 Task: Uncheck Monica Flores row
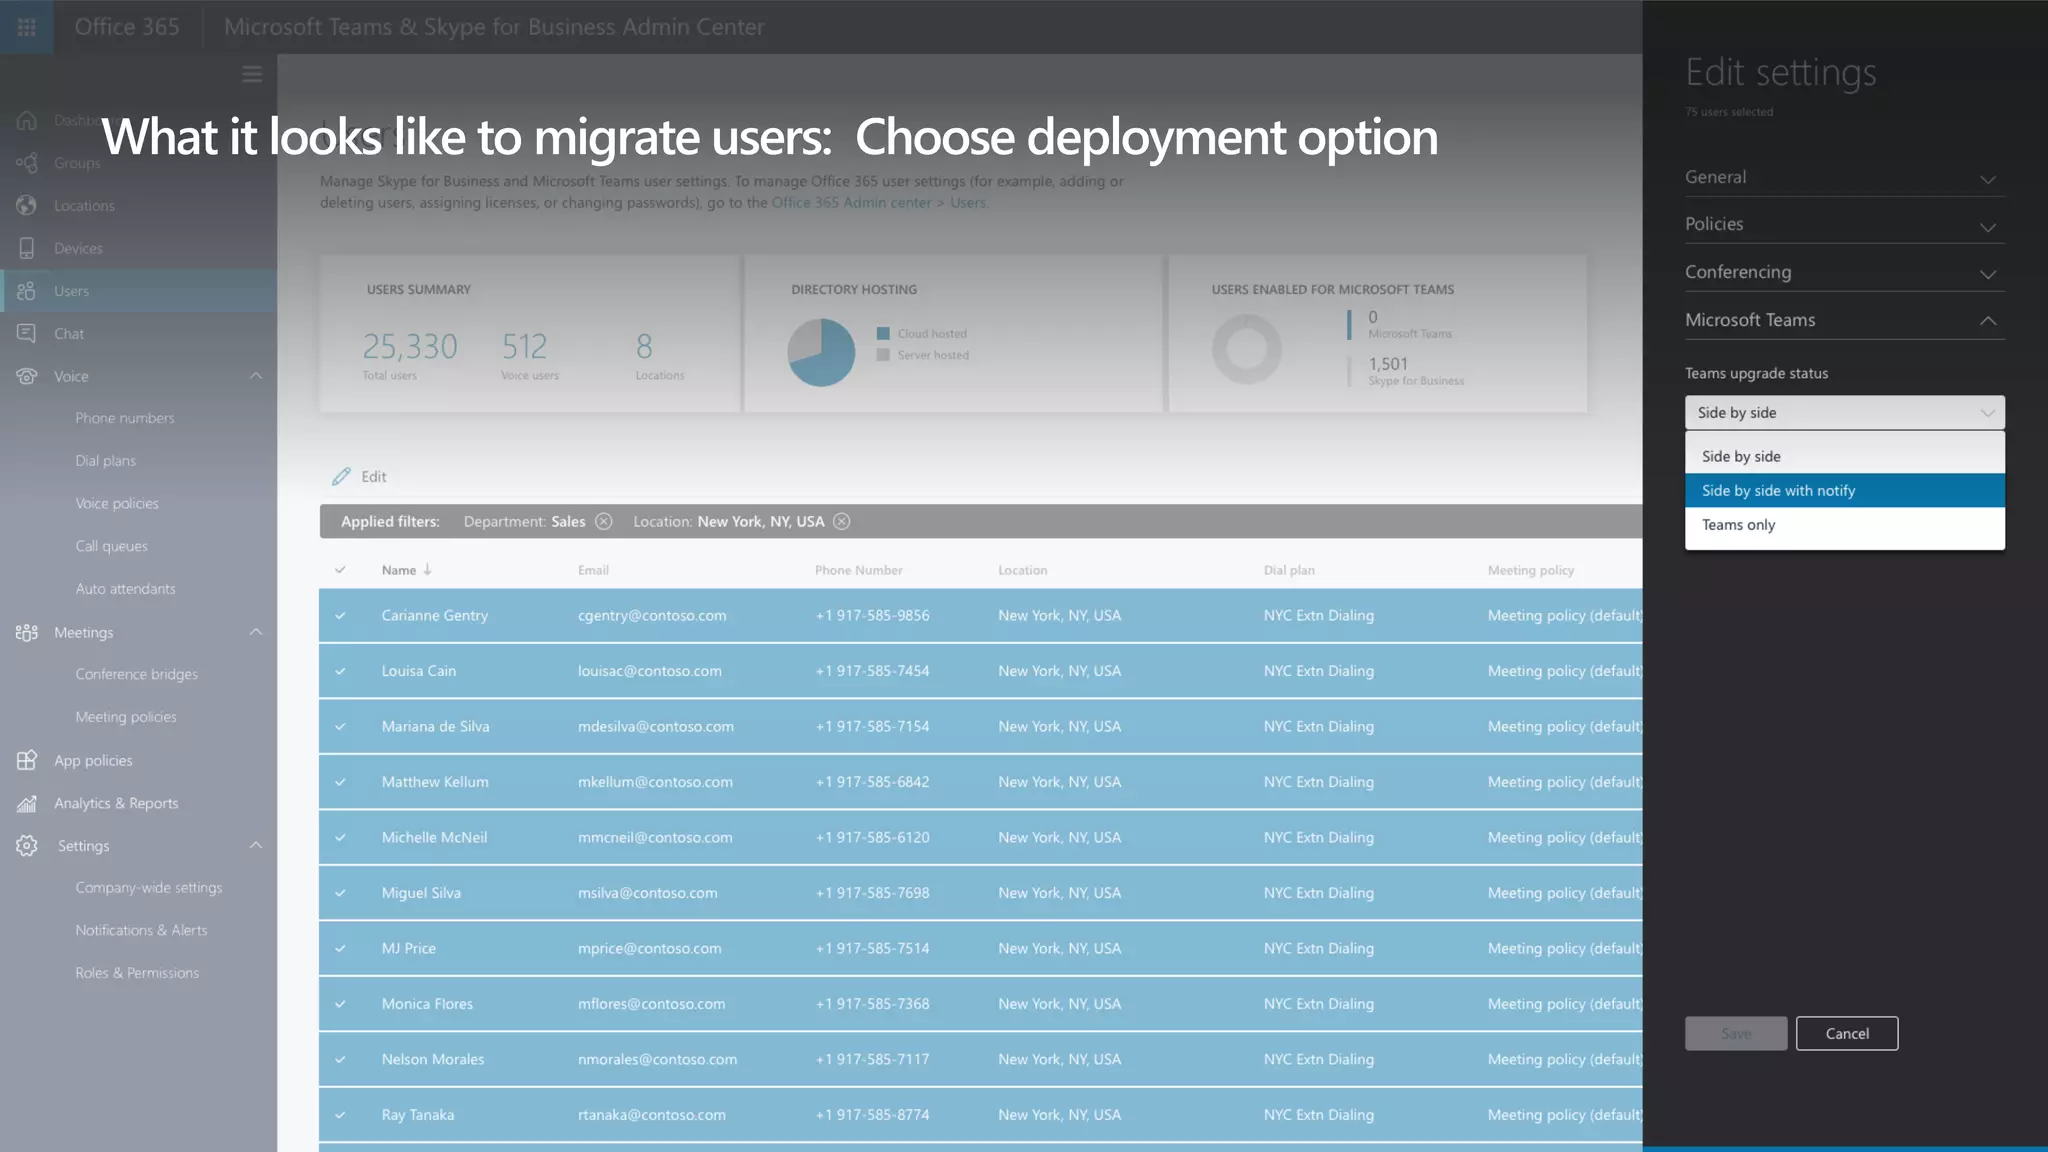340,1004
